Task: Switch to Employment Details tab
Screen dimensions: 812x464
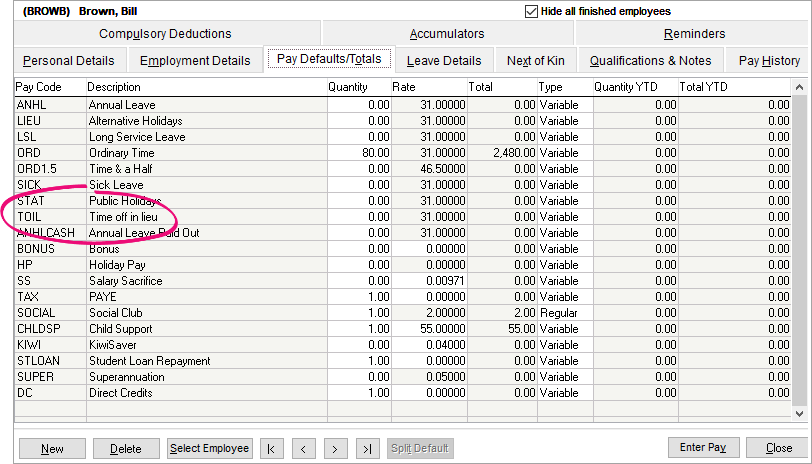Action: click(195, 61)
